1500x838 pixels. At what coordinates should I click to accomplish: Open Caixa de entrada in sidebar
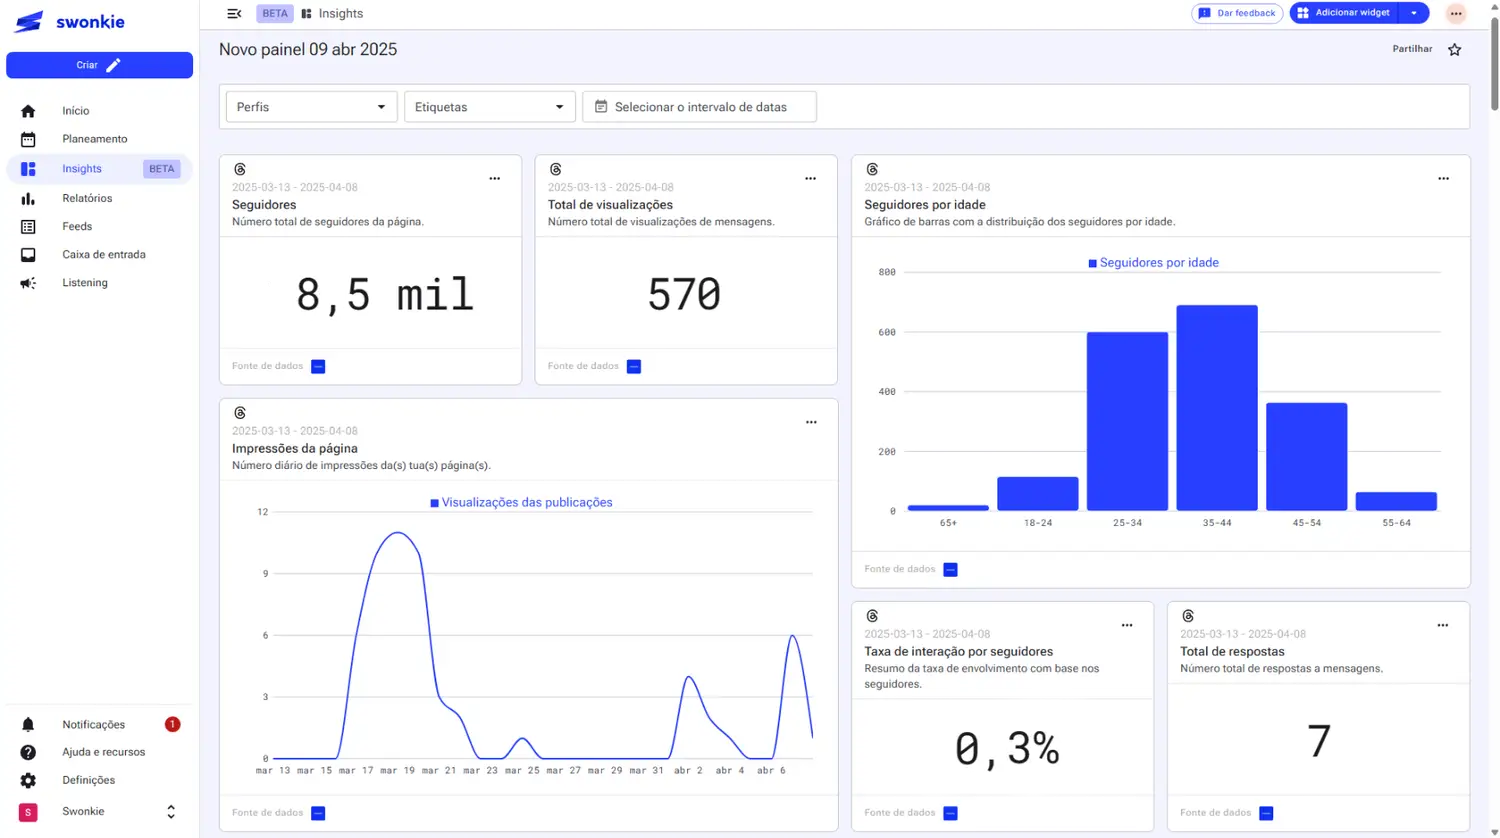coord(103,254)
